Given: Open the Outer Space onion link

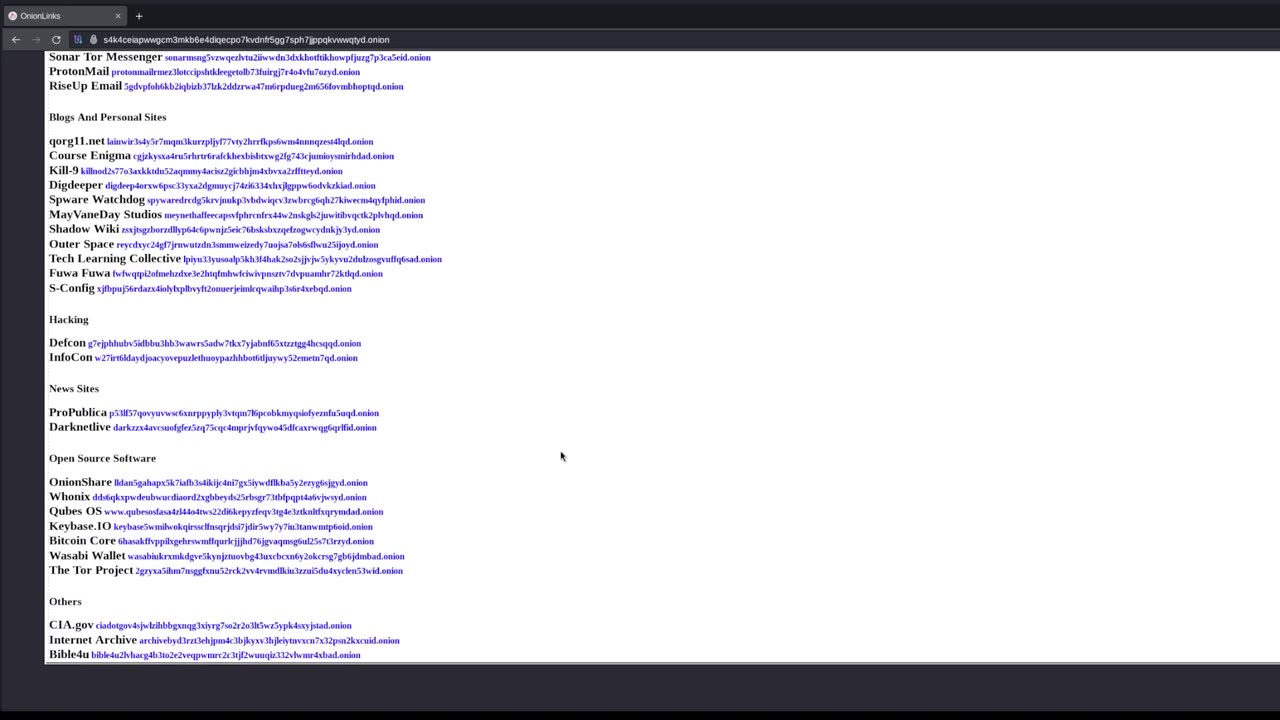Looking at the screenshot, I should coord(248,245).
